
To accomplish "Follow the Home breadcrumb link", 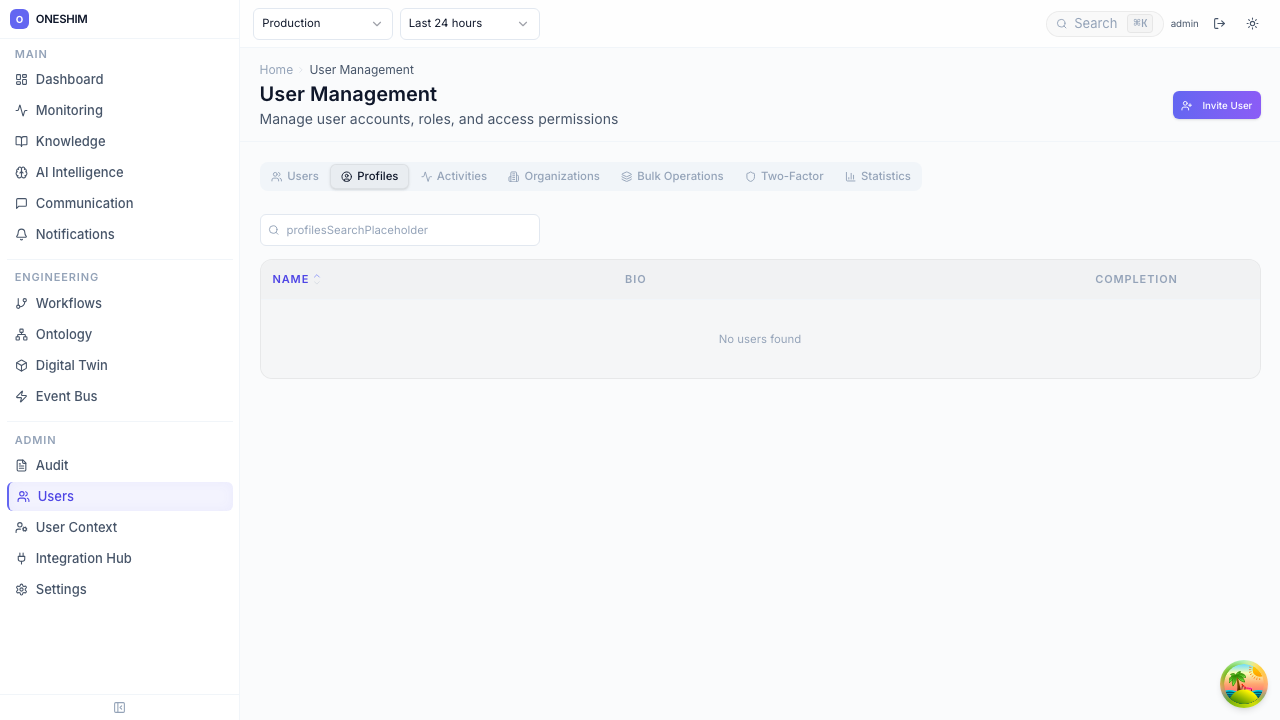I will coord(276,70).
